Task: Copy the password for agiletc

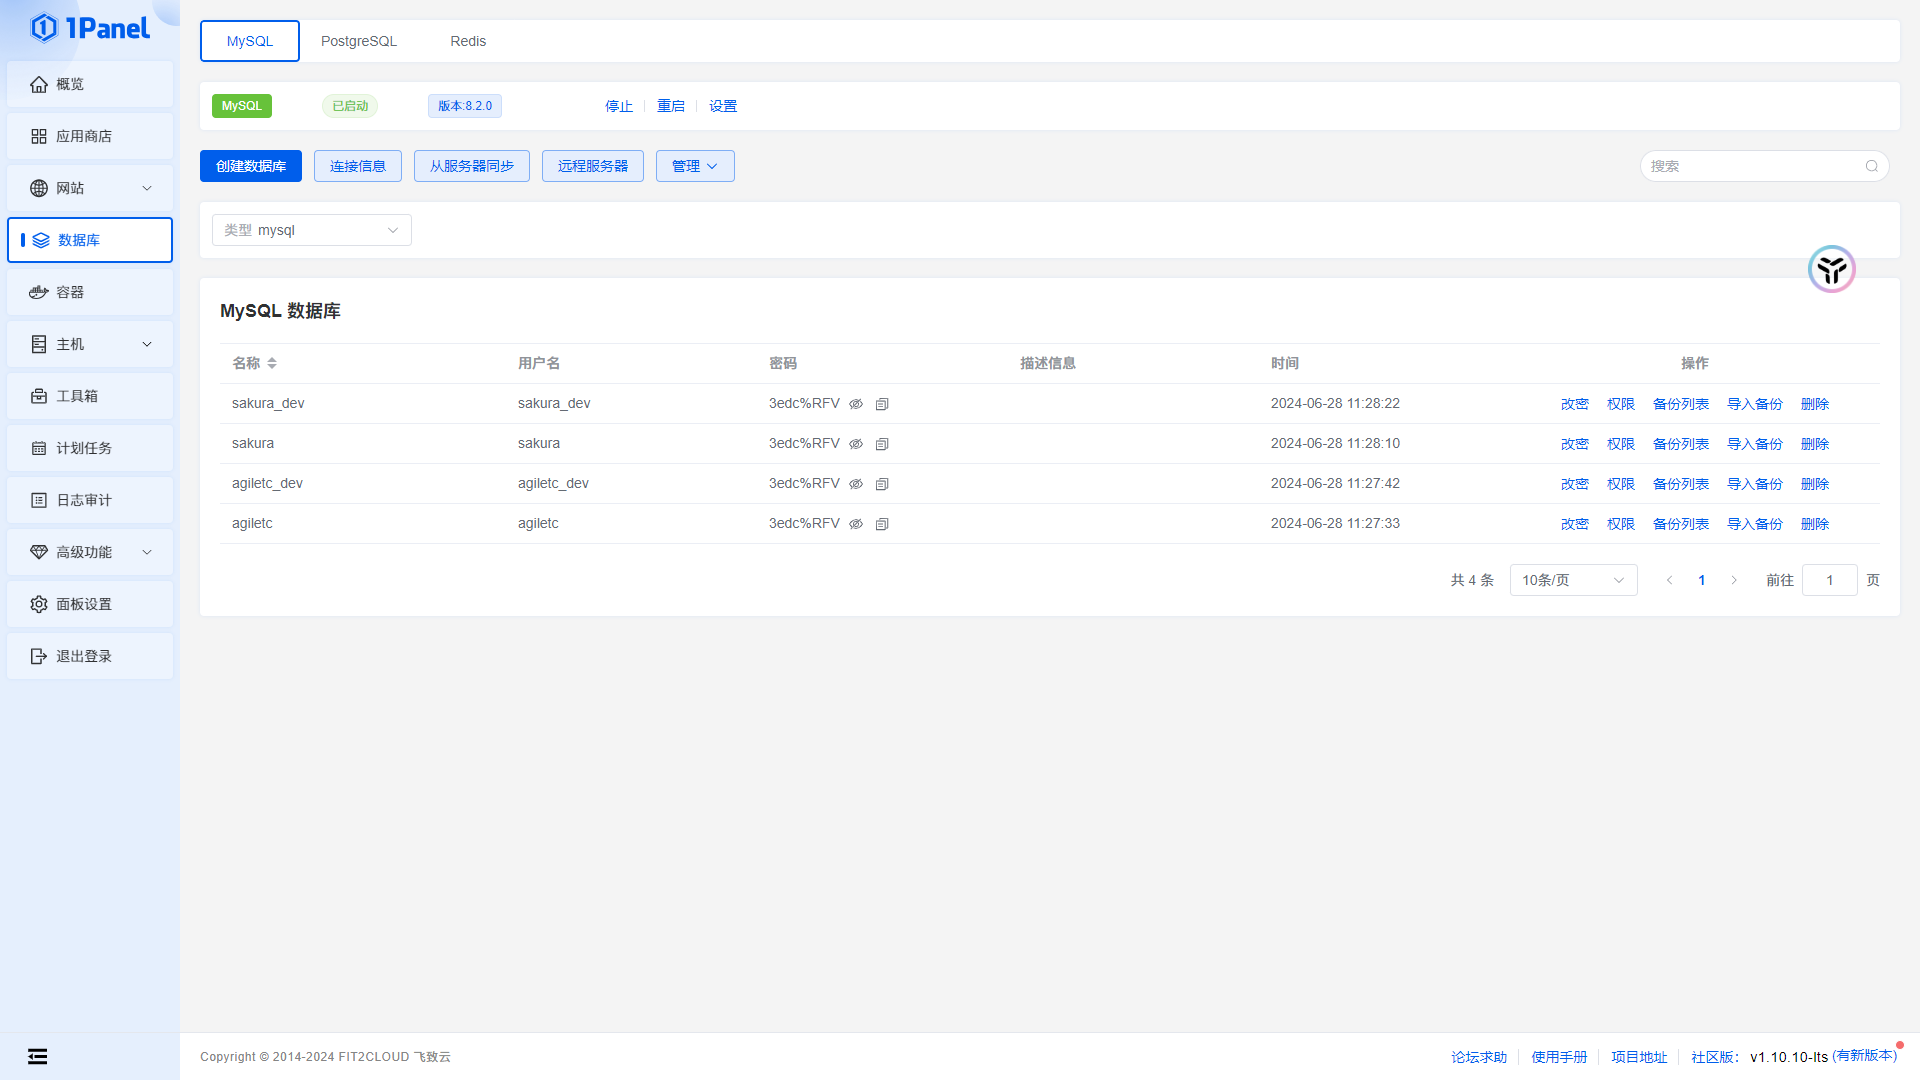Action: [x=882, y=524]
